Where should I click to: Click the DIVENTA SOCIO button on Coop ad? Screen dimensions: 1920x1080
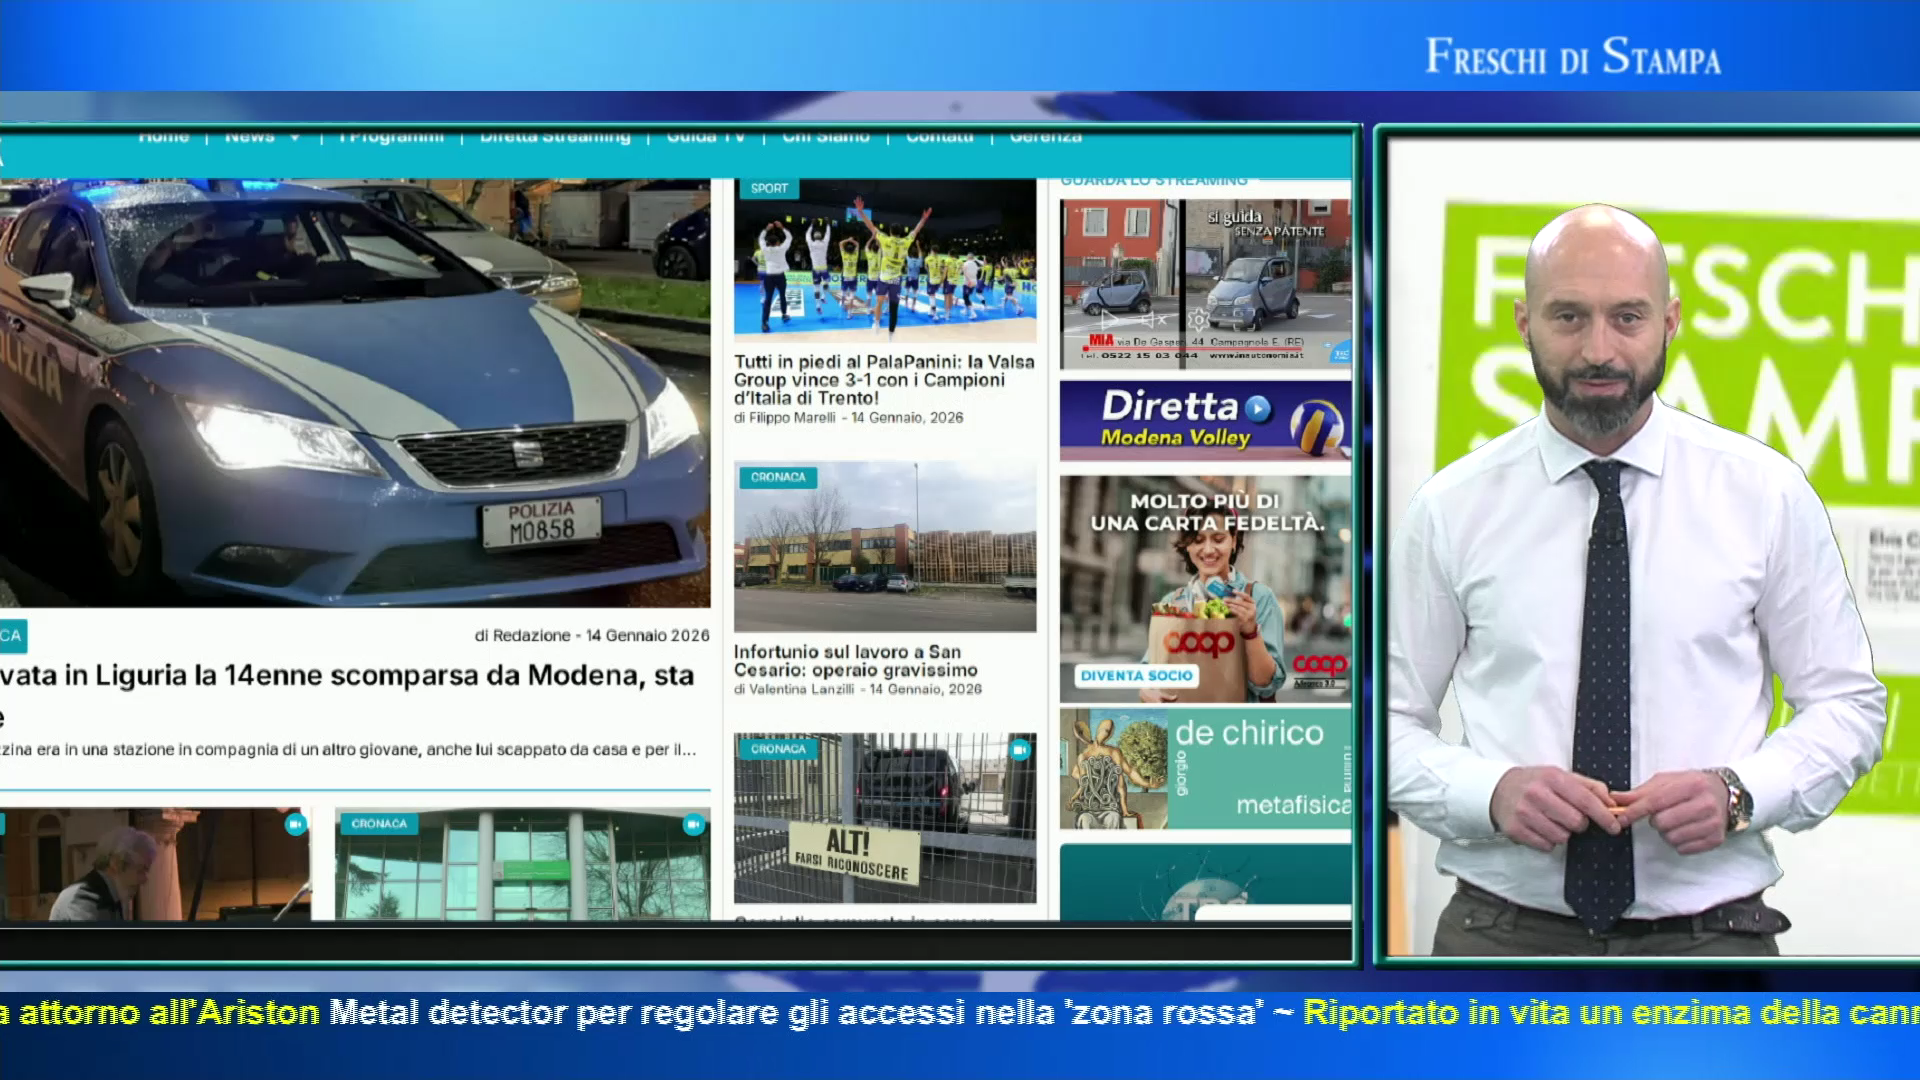point(1136,676)
